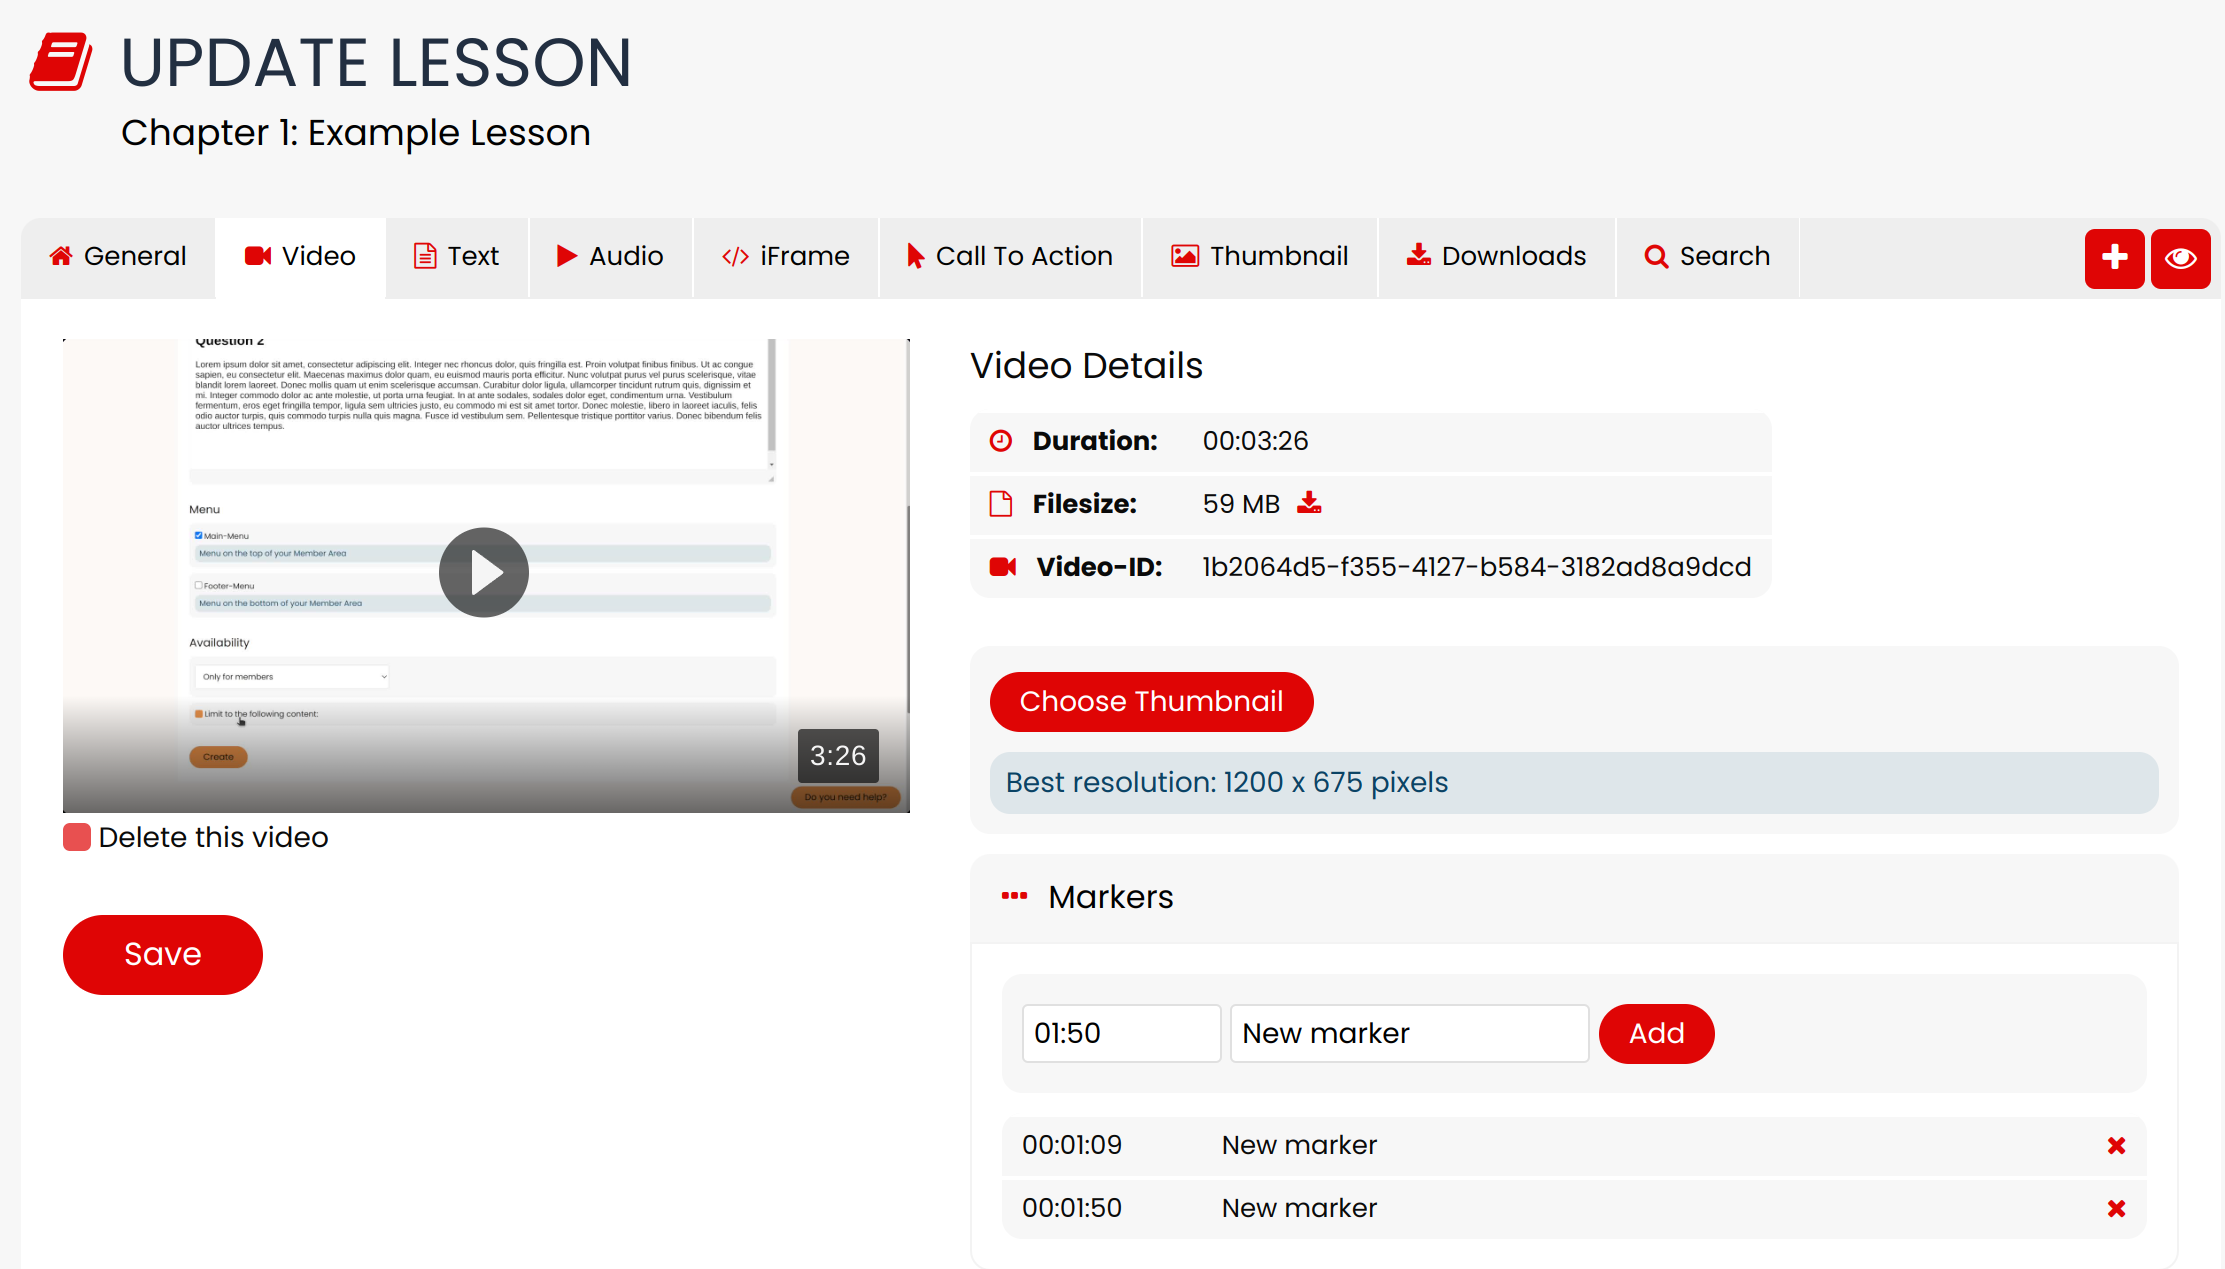This screenshot has width=2225, height=1269.
Task: Play the lesson video
Action: coord(484,572)
